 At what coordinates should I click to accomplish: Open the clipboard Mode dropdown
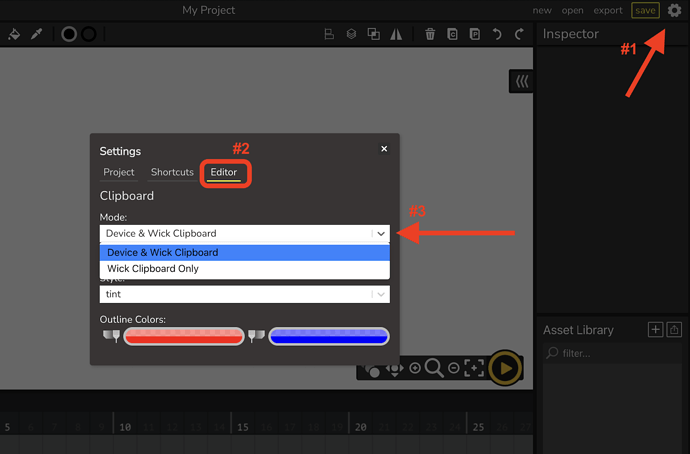click(x=245, y=234)
